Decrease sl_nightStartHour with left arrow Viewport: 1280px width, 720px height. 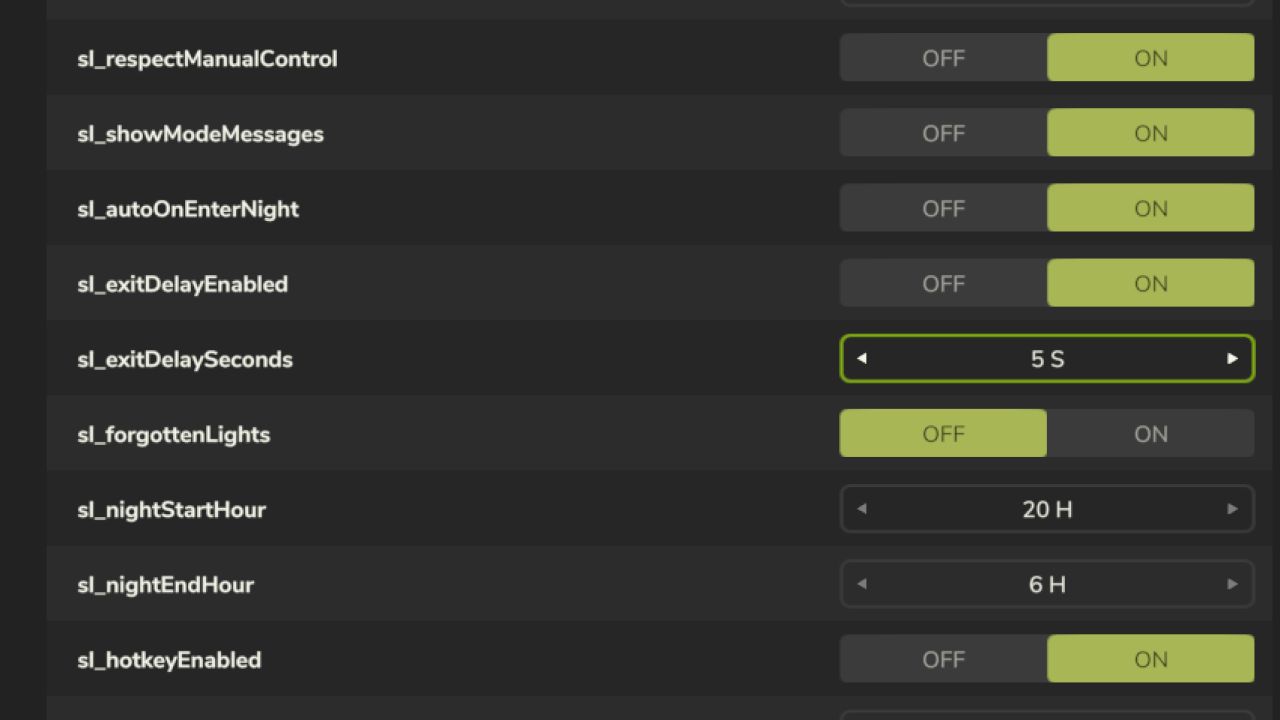pyautogui.click(x=862, y=509)
